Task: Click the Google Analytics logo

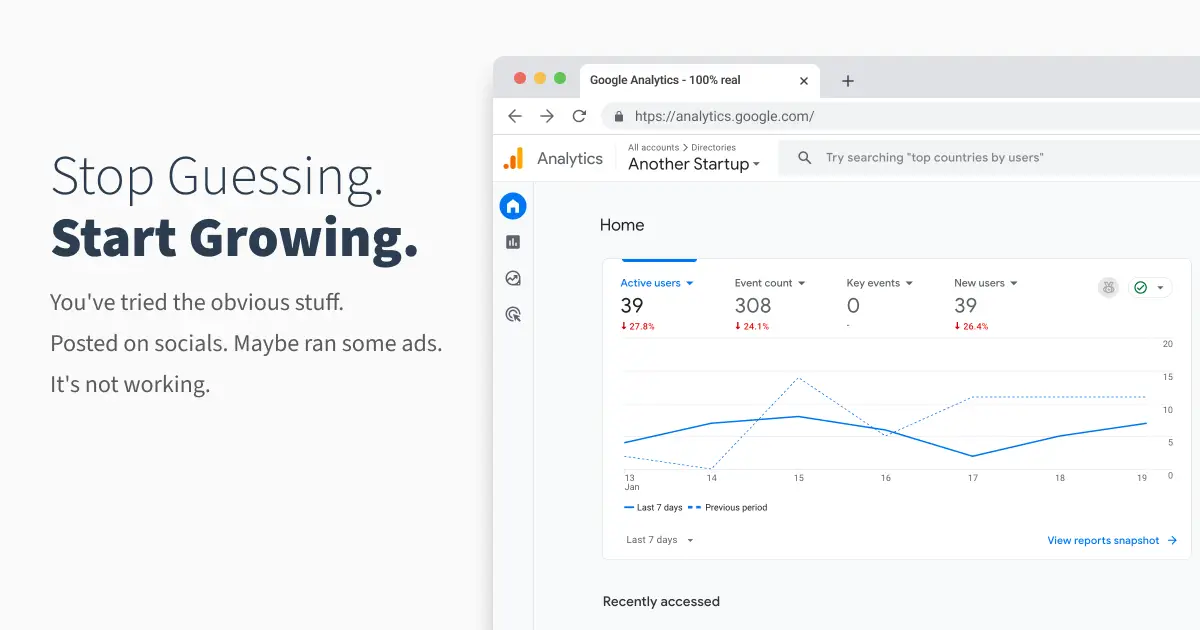Action: [513, 158]
